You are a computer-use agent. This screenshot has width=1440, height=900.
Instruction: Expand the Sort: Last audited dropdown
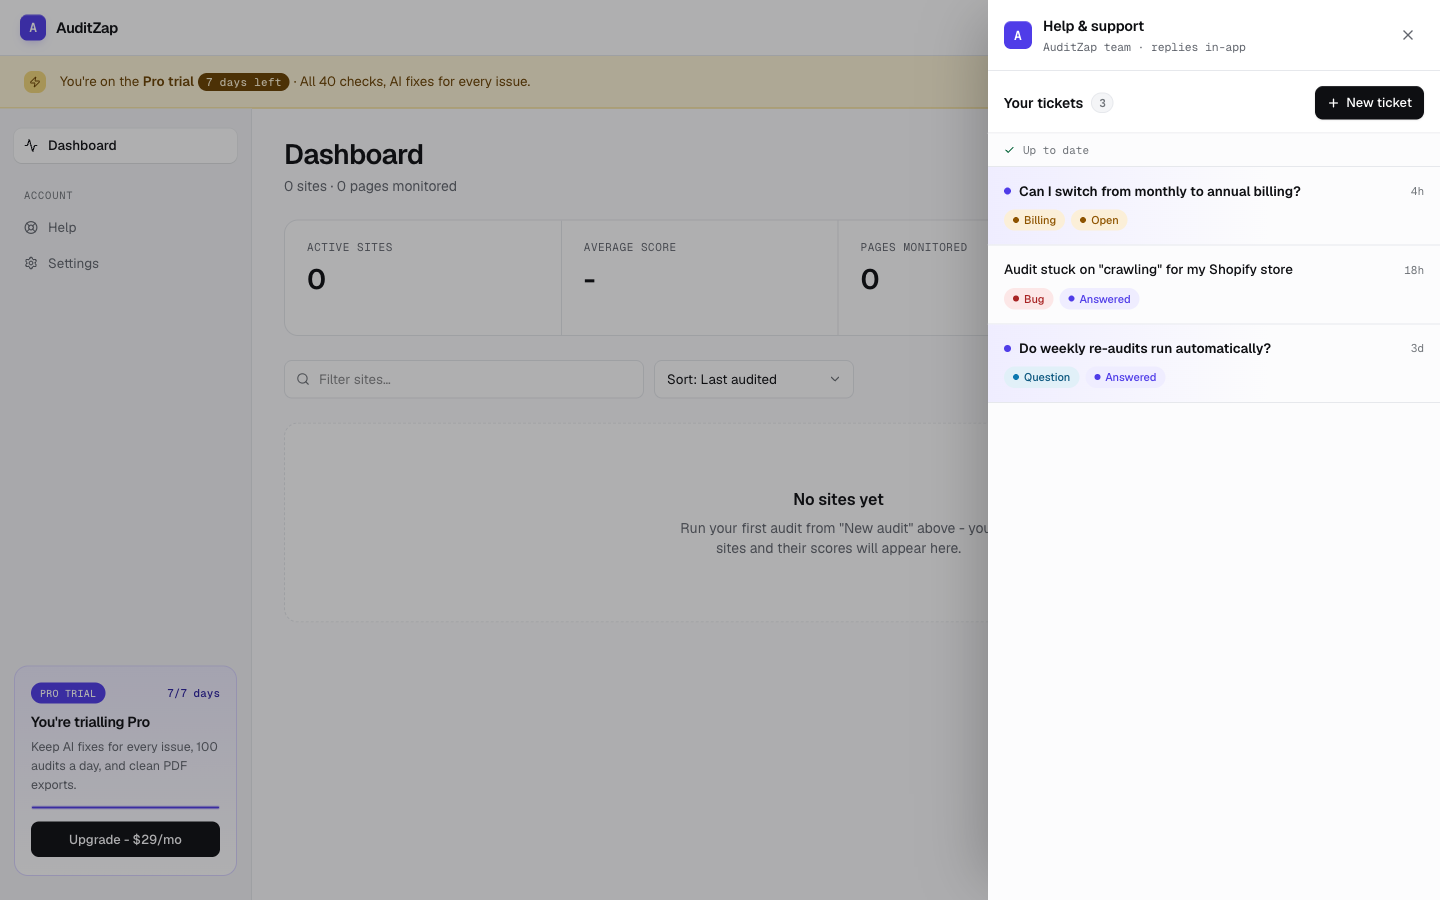[x=754, y=379]
